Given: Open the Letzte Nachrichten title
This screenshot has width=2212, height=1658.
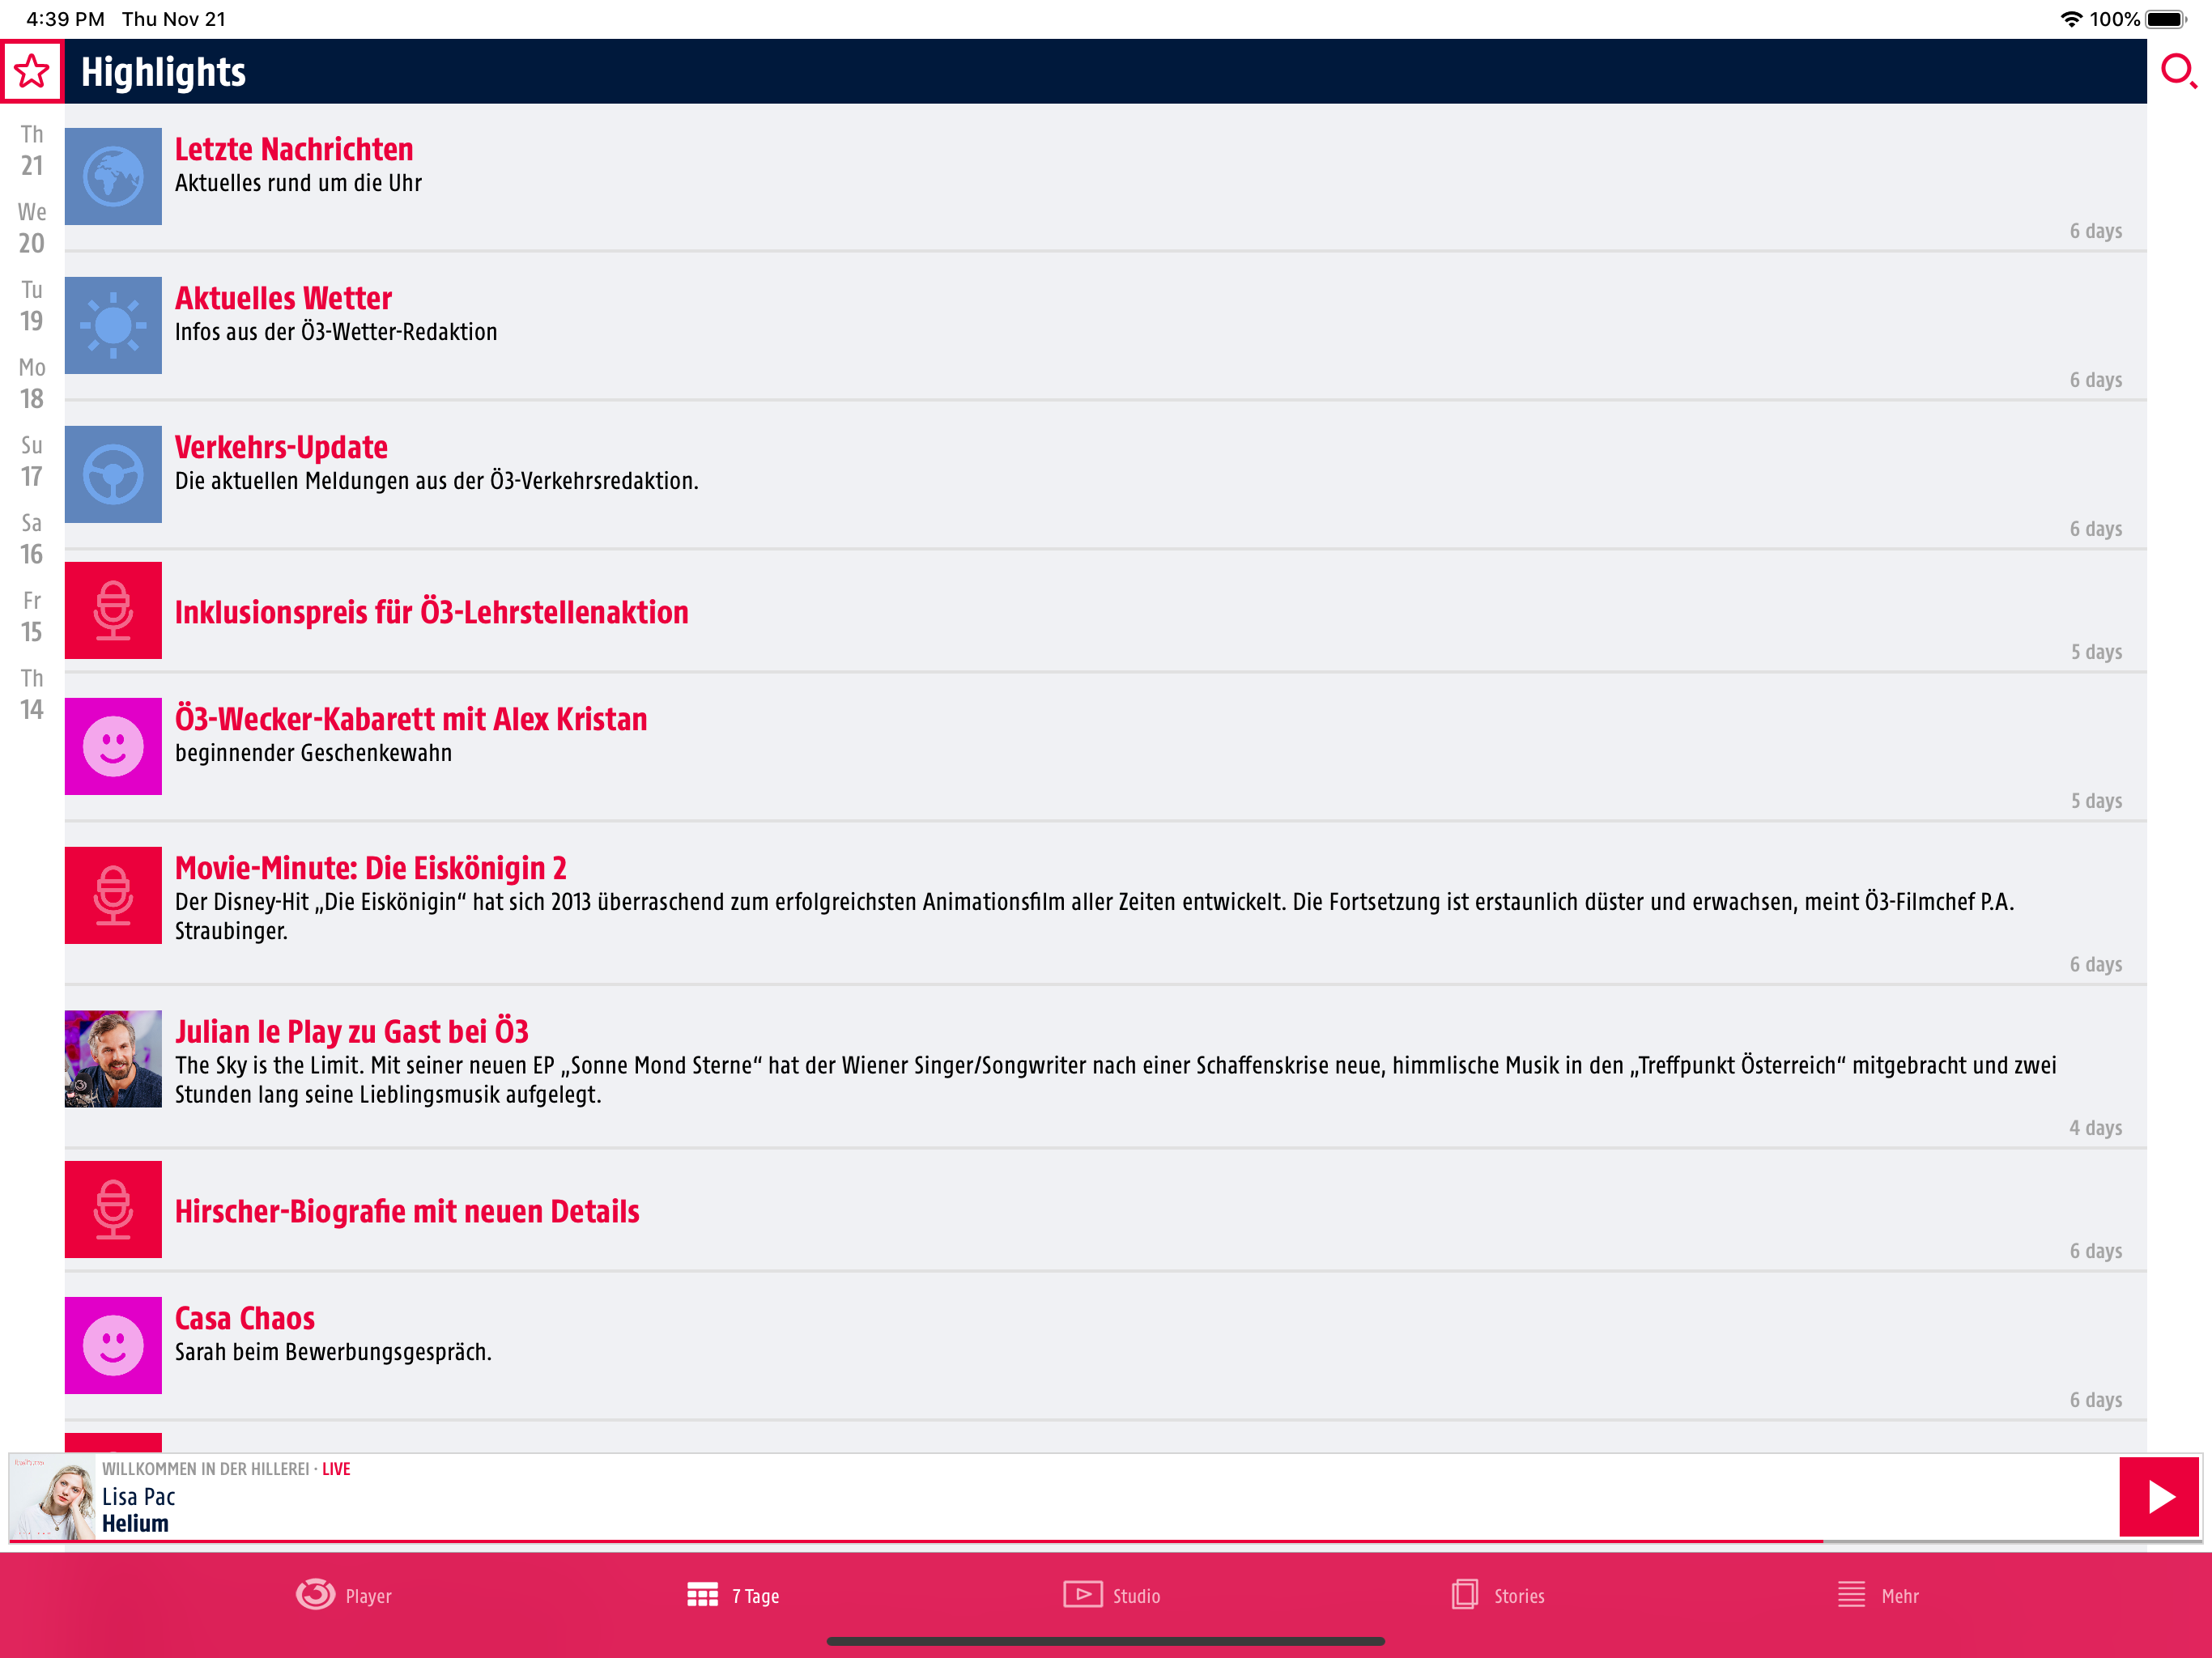Looking at the screenshot, I should click(294, 149).
